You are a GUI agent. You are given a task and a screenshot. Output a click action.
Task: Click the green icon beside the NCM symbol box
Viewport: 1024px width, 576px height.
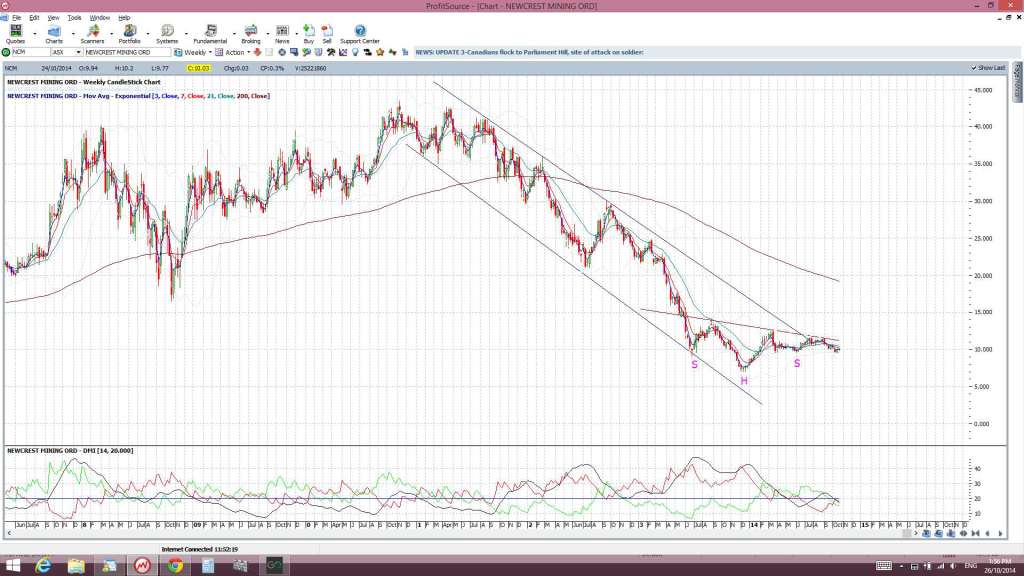pyautogui.click(x=6, y=52)
